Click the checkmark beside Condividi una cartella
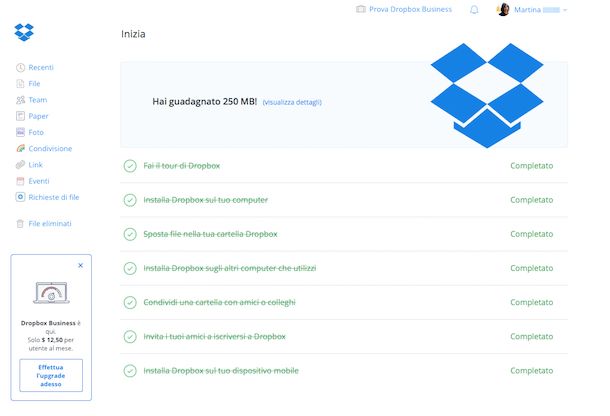610x416 pixels. coord(130,302)
